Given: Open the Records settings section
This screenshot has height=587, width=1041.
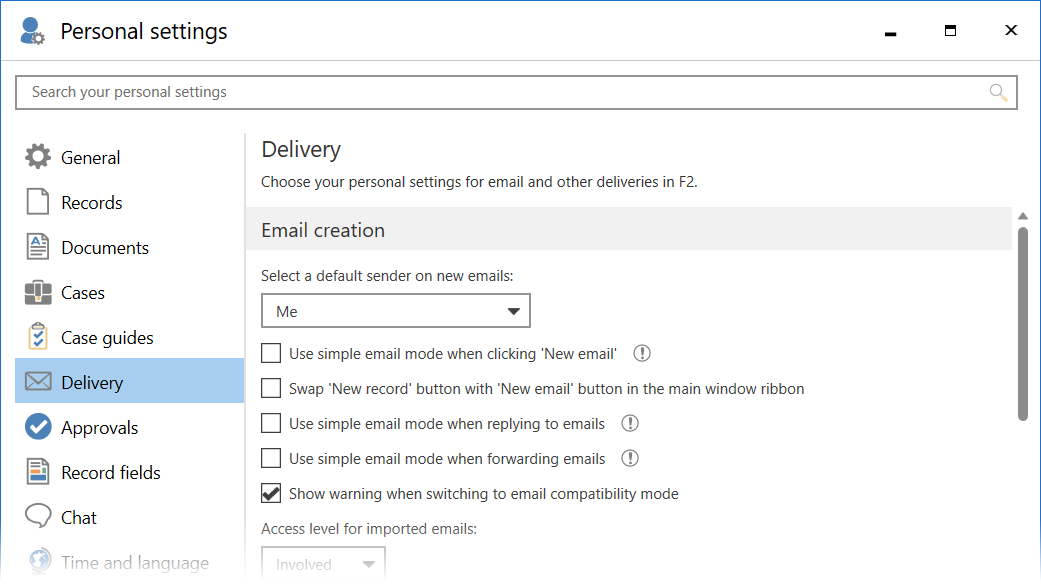Looking at the screenshot, I should (129, 203).
